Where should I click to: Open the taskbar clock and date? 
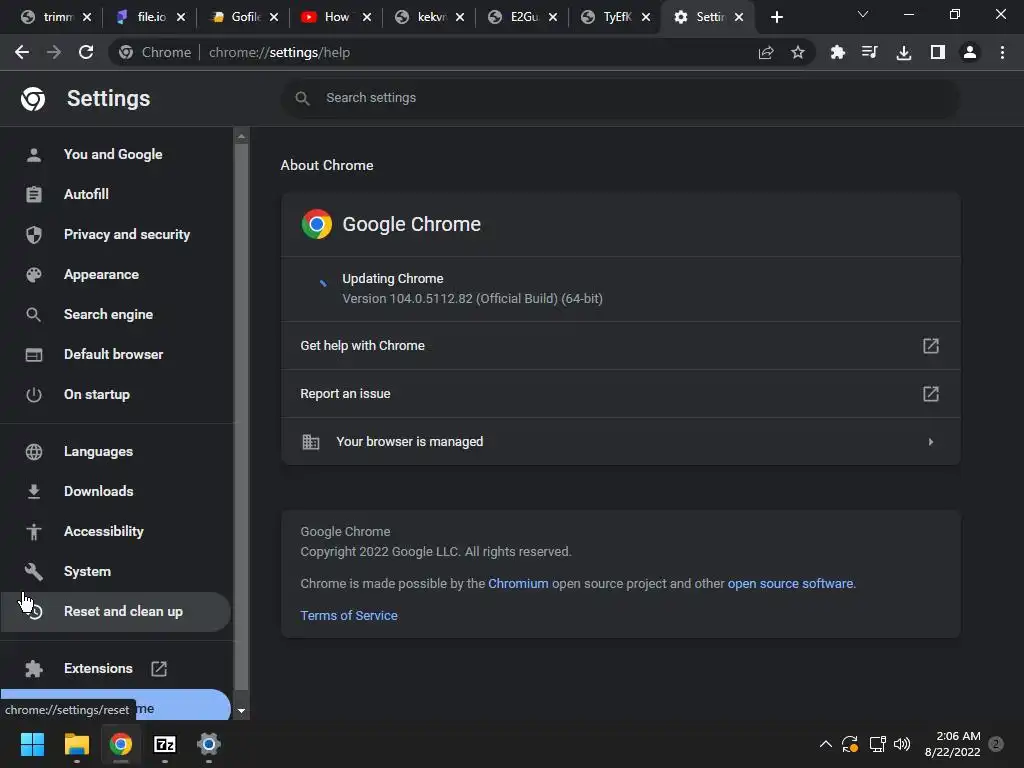(x=952, y=744)
